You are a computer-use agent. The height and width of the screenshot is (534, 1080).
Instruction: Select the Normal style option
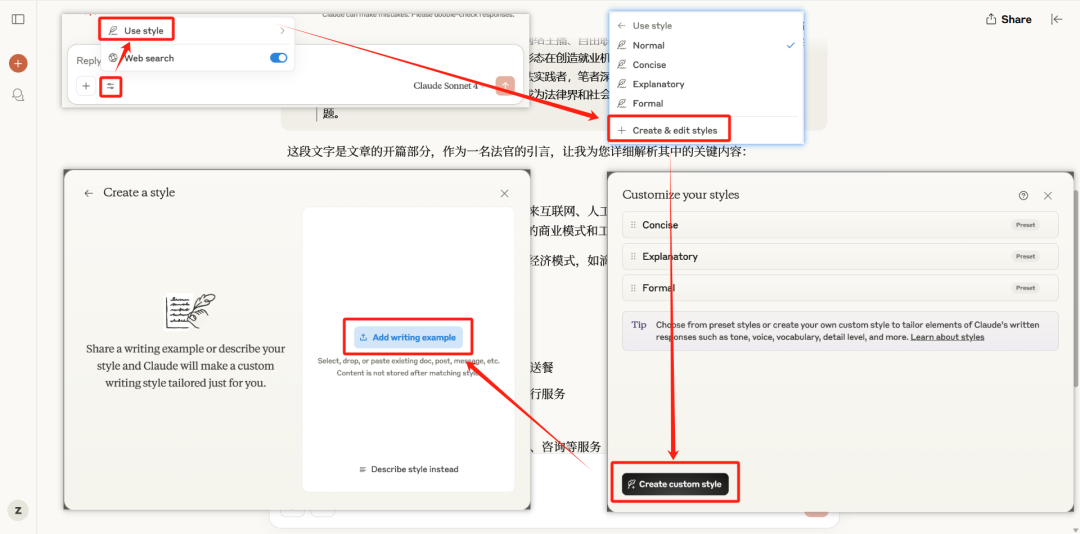click(x=648, y=45)
